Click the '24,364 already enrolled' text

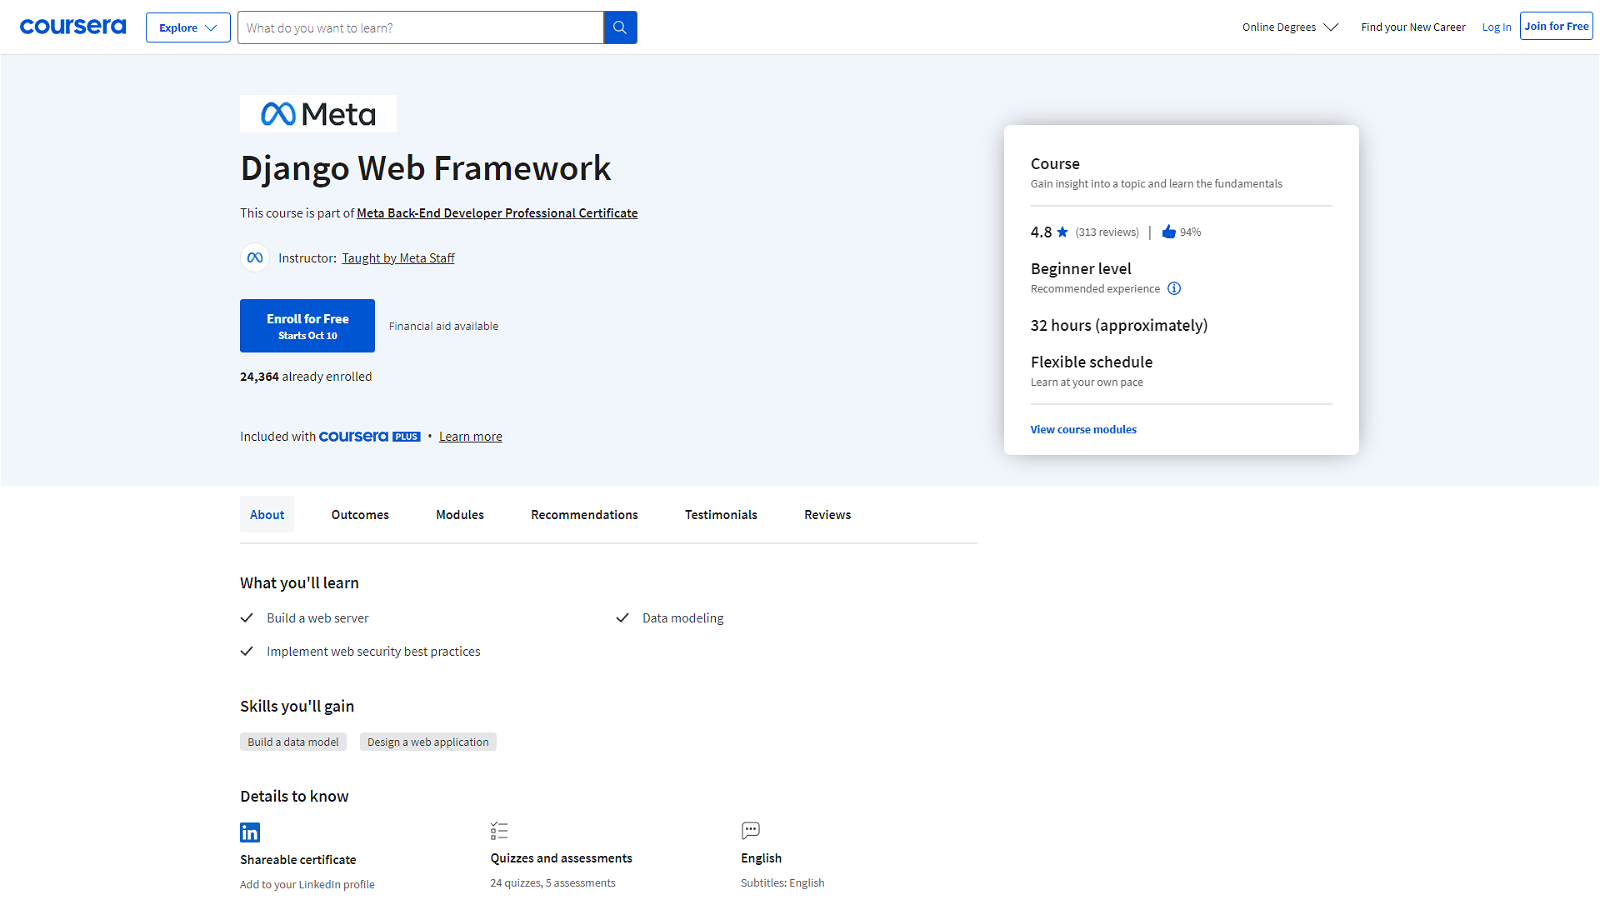306,377
